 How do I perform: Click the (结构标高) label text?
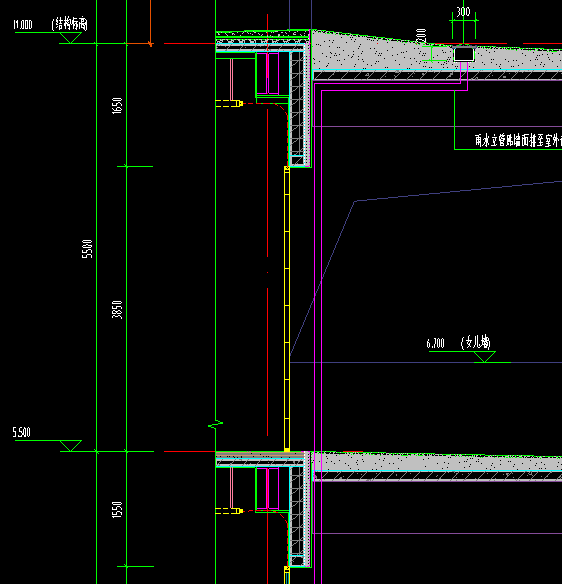pyautogui.click(x=69, y=24)
